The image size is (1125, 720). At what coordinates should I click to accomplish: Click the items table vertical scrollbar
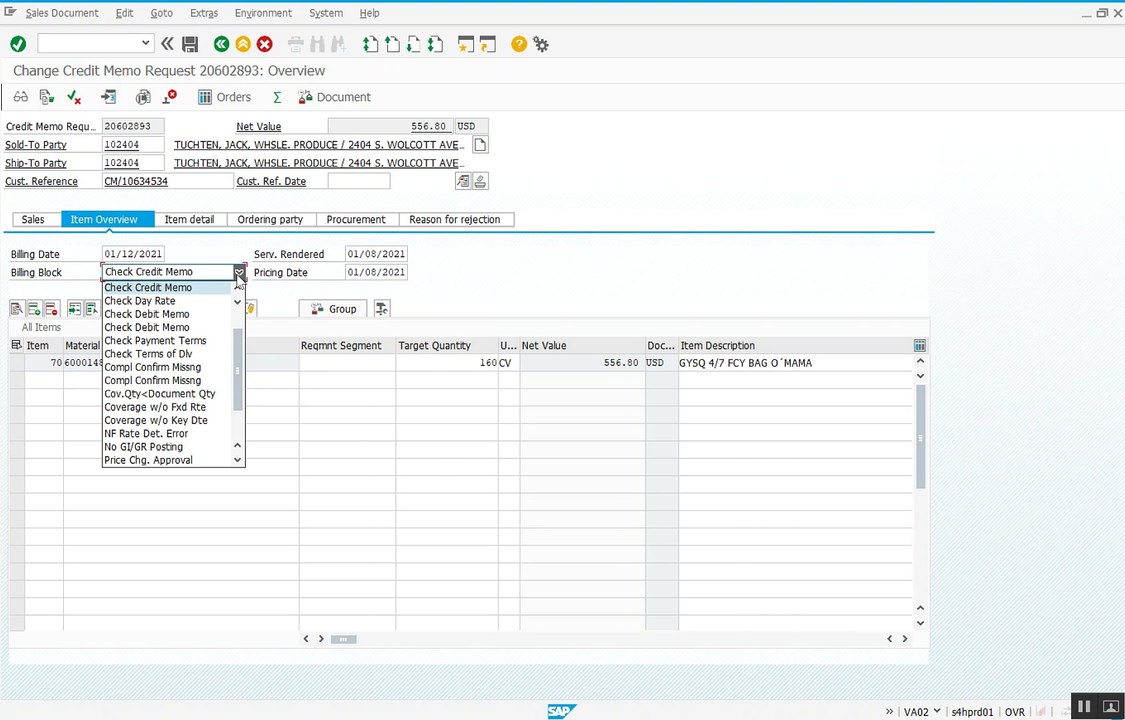point(921,437)
